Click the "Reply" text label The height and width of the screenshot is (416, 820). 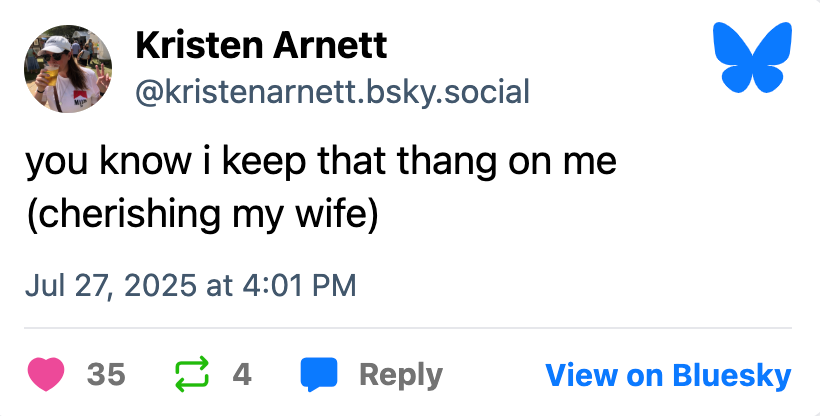pyautogui.click(x=400, y=375)
